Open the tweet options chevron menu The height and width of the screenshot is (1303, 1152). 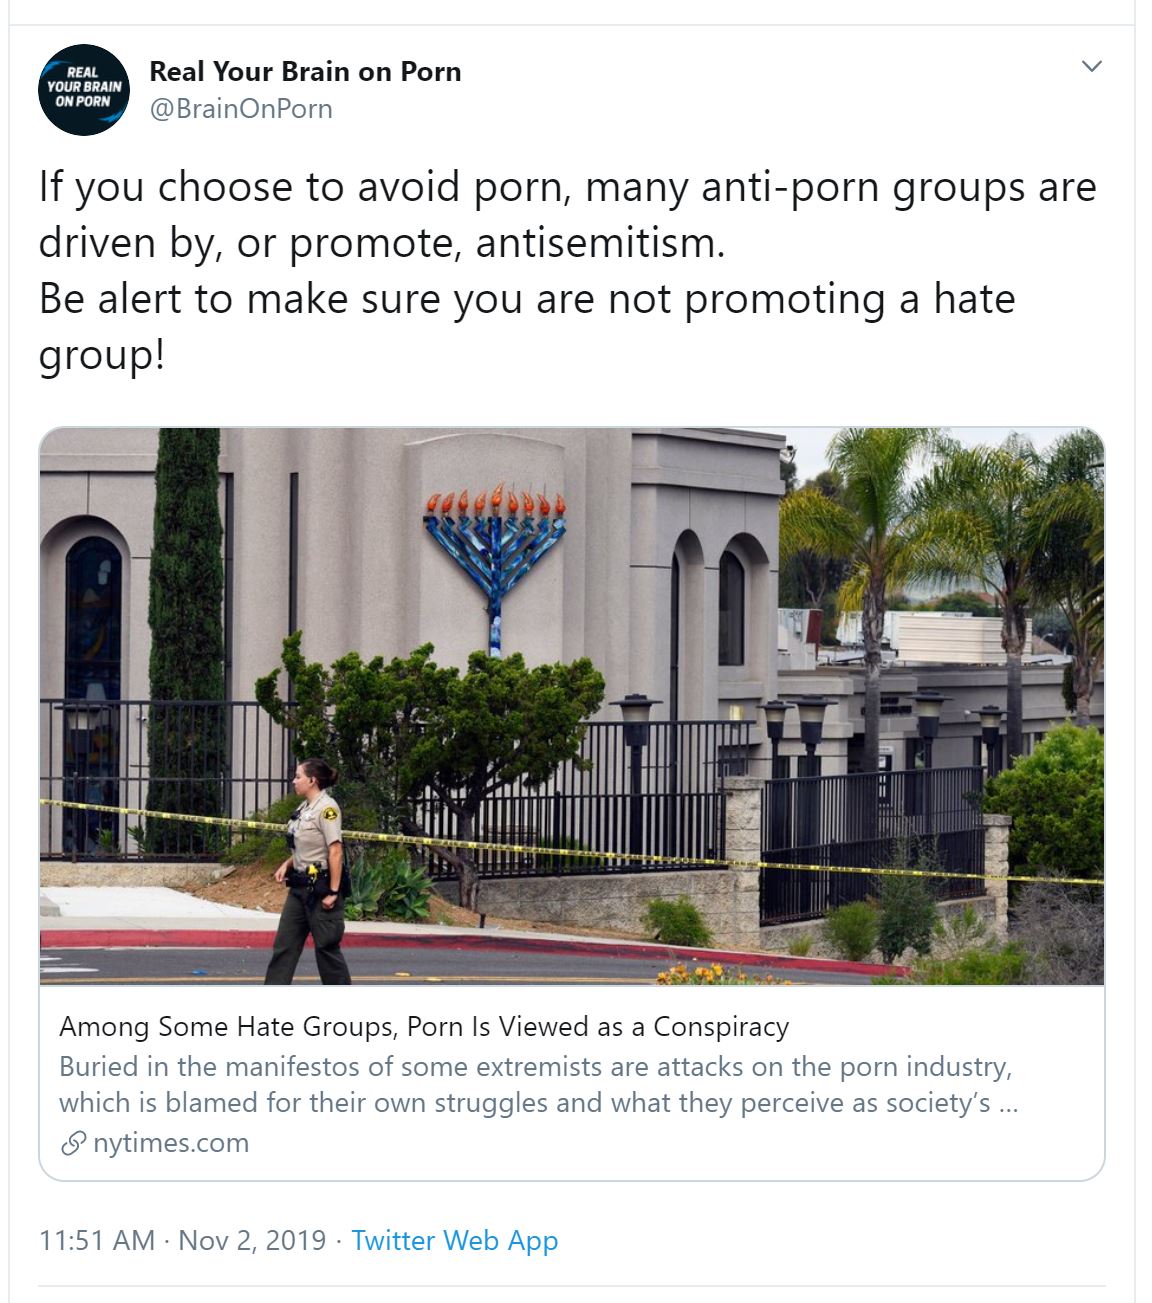[1092, 67]
